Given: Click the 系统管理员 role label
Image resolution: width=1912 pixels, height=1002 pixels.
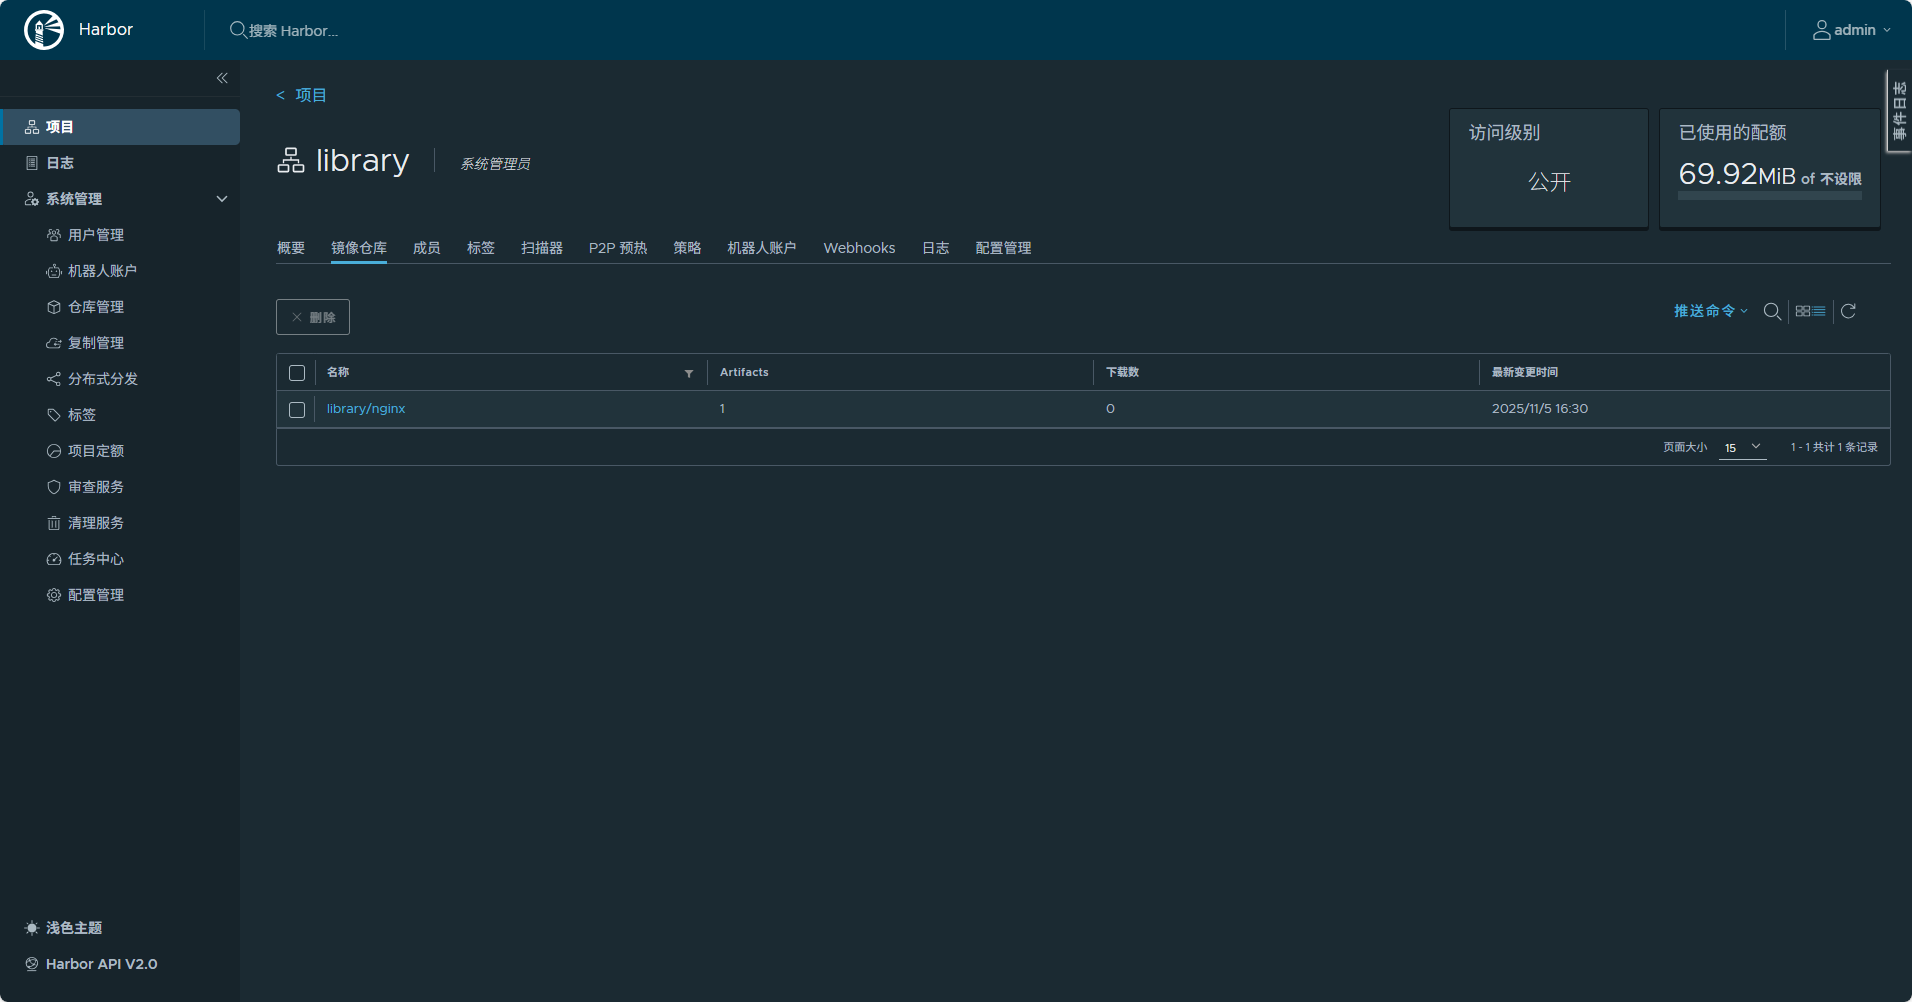Looking at the screenshot, I should tap(496, 164).
